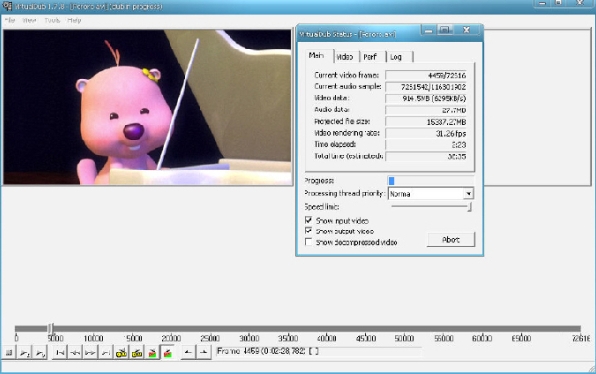
Task: Set the Mark in selection start
Action: tap(188, 352)
